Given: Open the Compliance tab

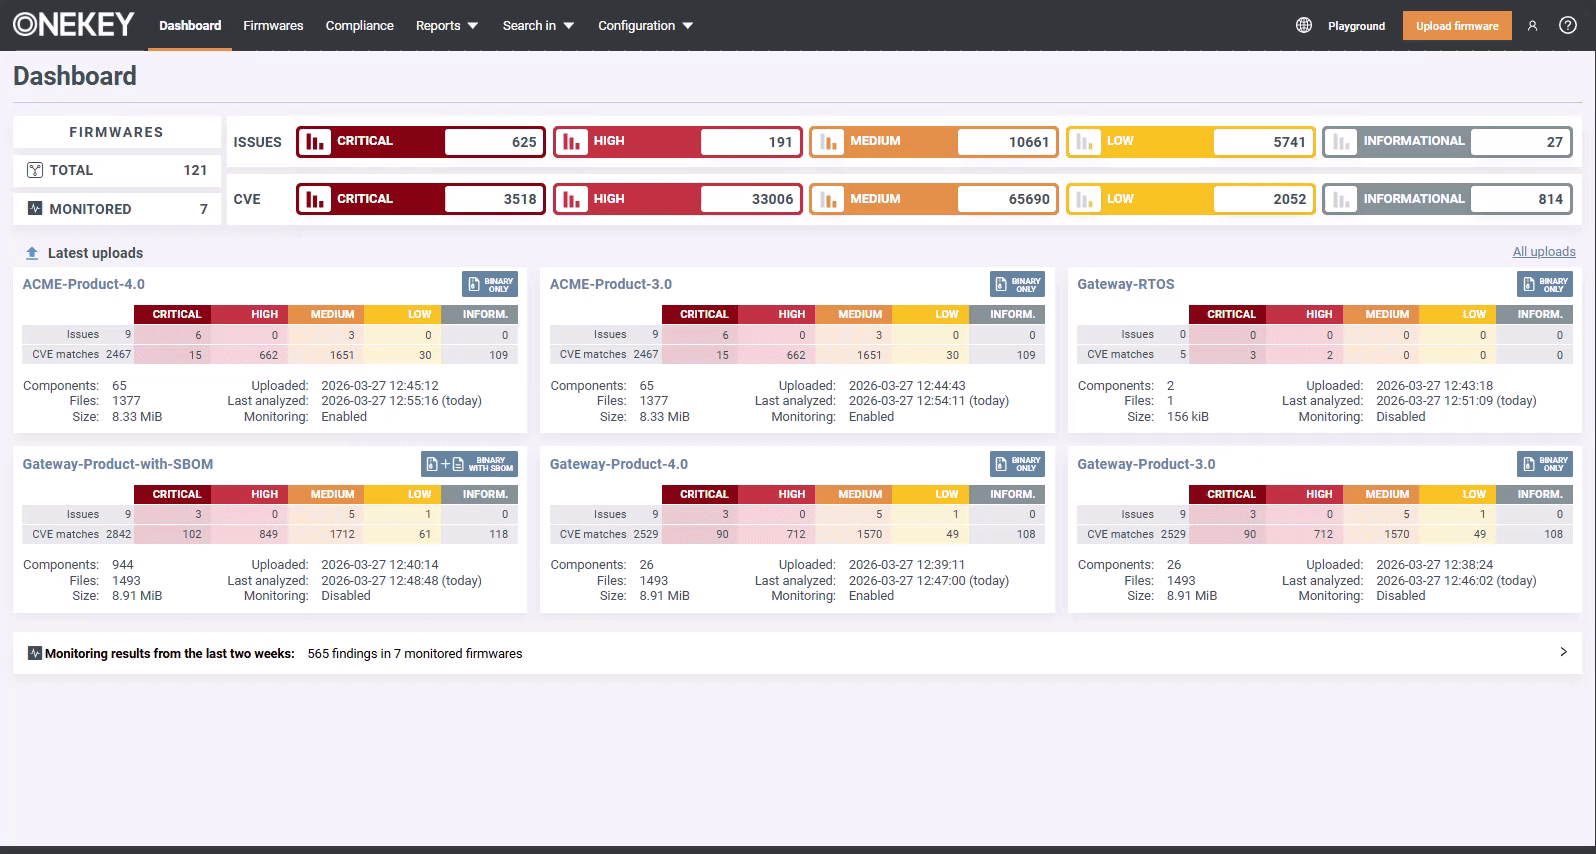Looking at the screenshot, I should coord(359,26).
